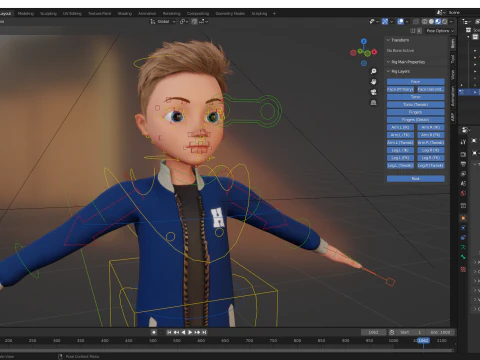Click the zoom view magnifier icon

click(374, 71)
